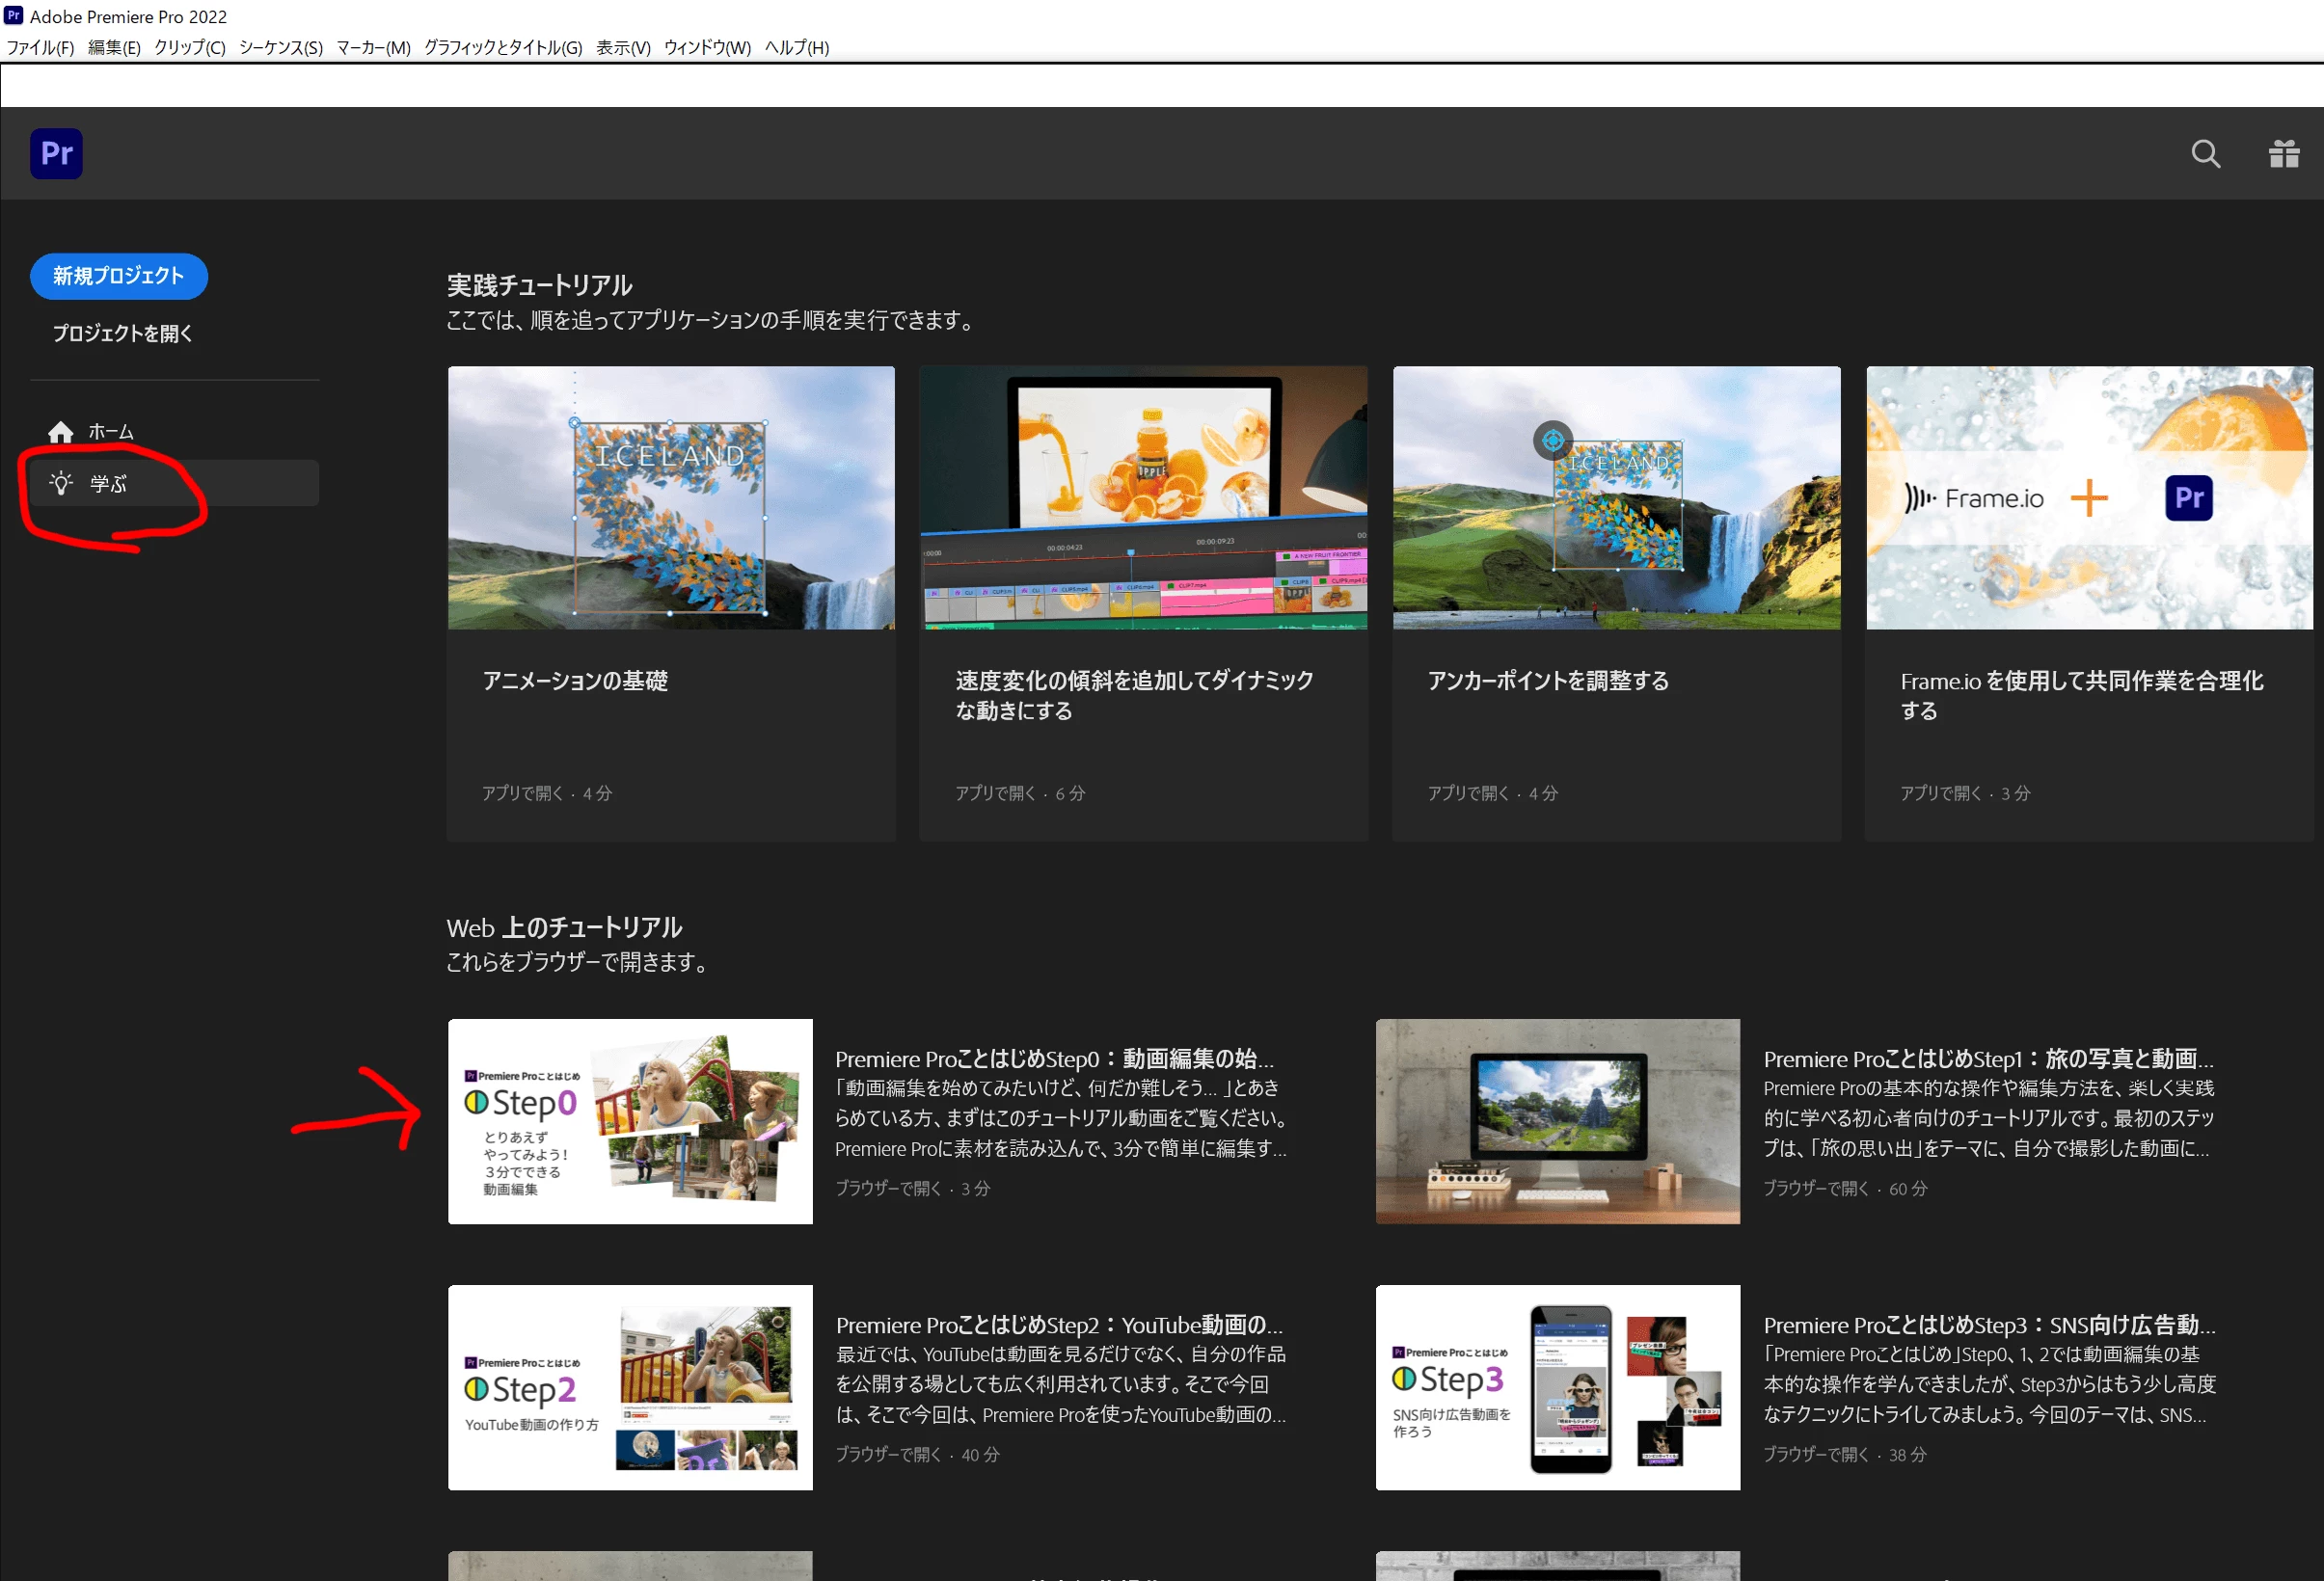Open the search magnifier icon
Screen dimensions: 2324x1581
click(x=2205, y=154)
